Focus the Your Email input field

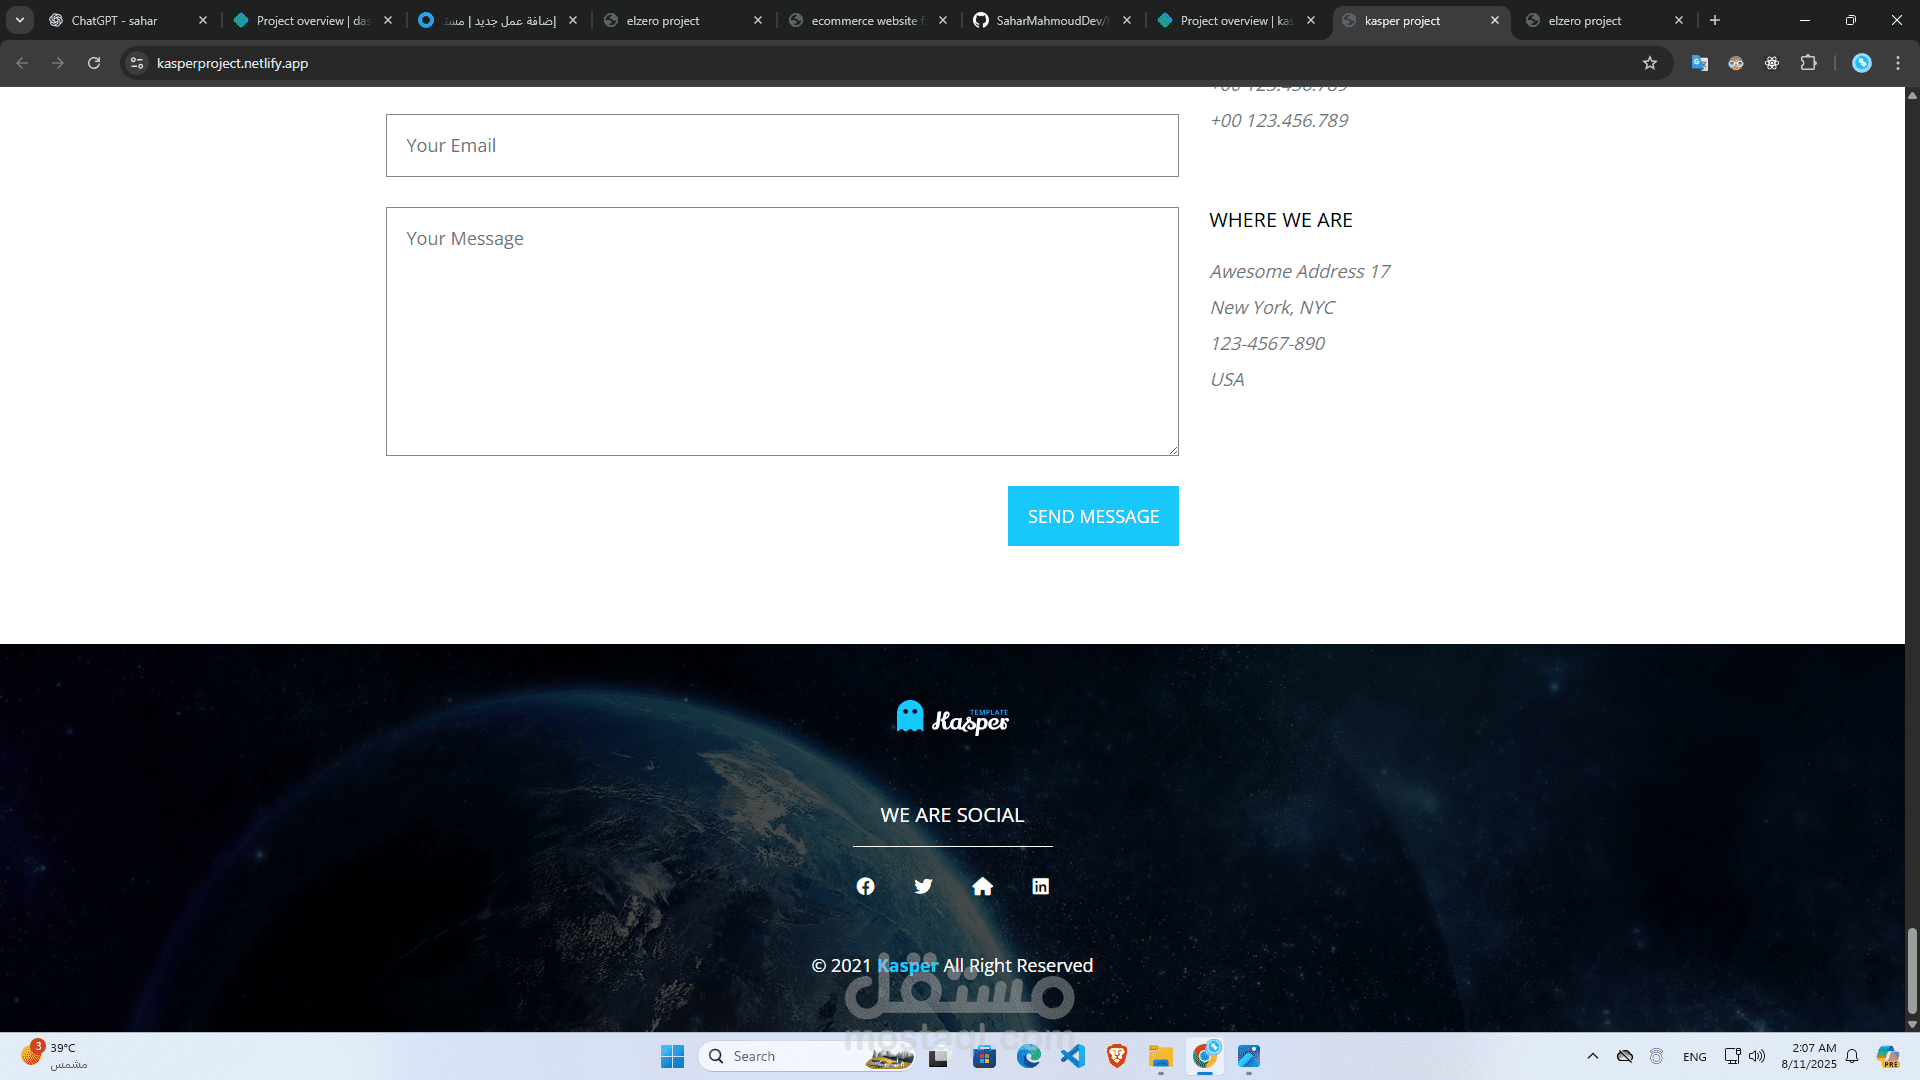pos(782,146)
